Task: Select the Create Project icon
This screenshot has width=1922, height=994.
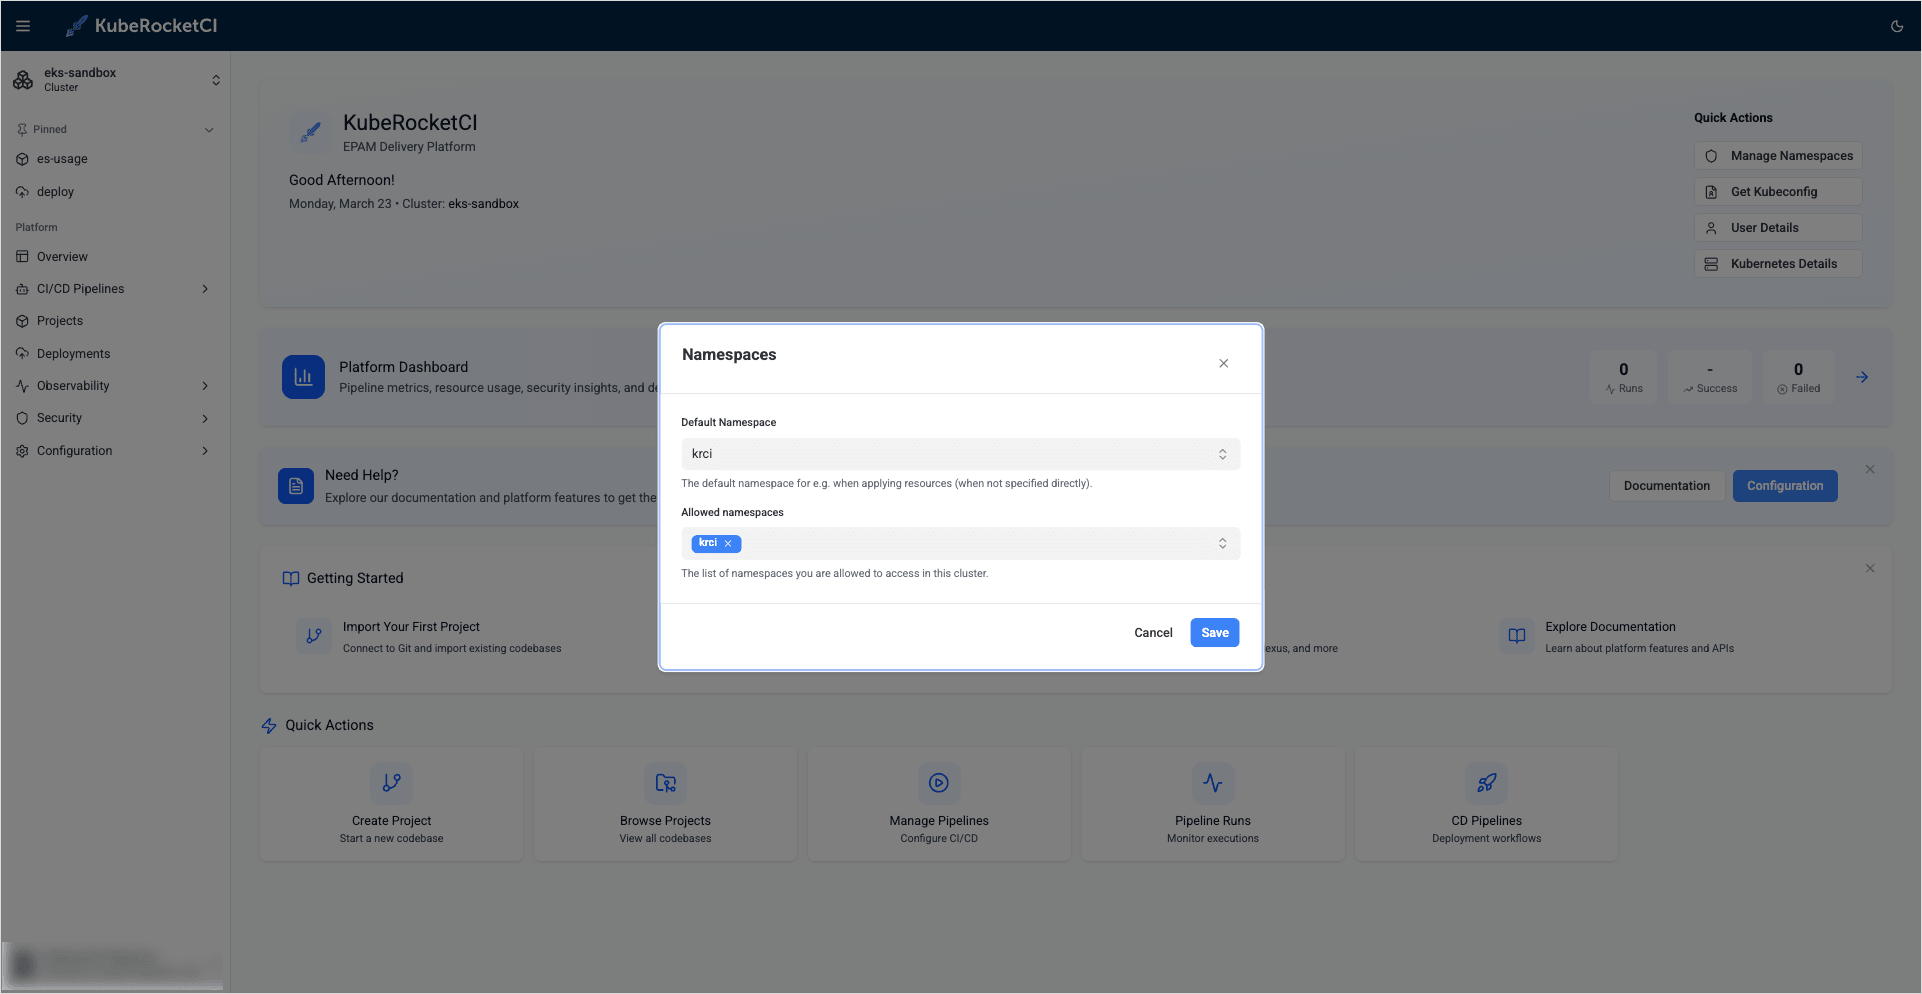Action: point(391,783)
